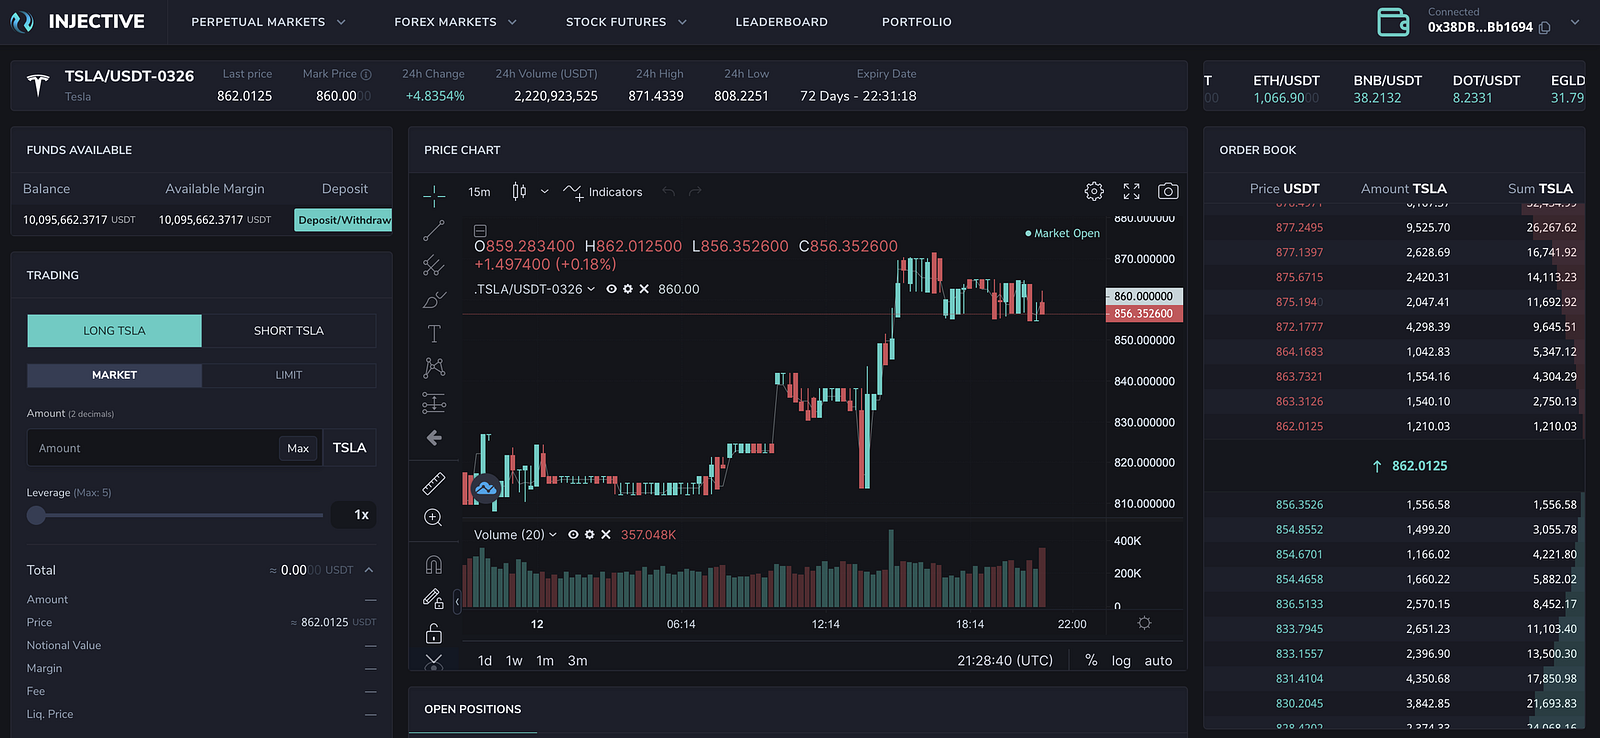The width and height of the screenshot is (1600, 738).
Task: Toggle the log scale option
Action: tap(1121, 661)
